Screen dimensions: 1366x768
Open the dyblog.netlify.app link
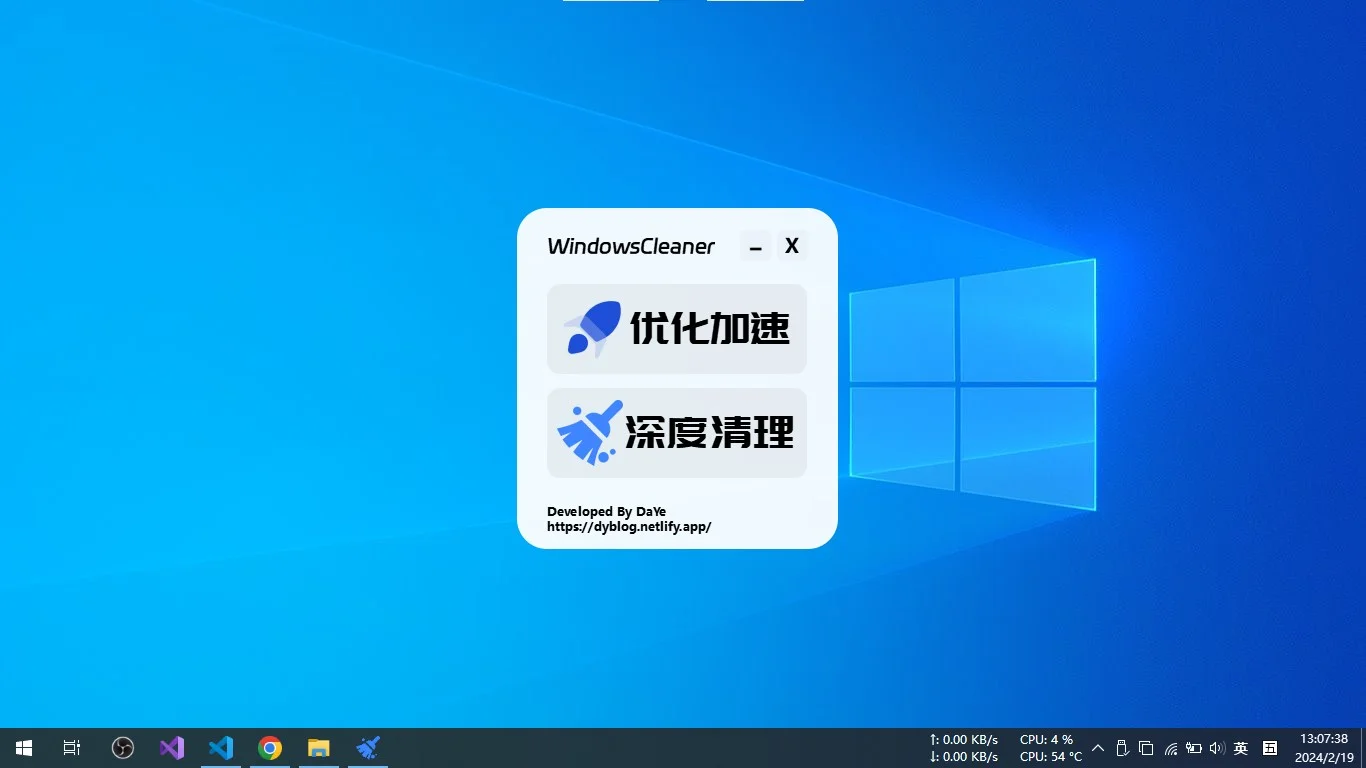[629, 526]
